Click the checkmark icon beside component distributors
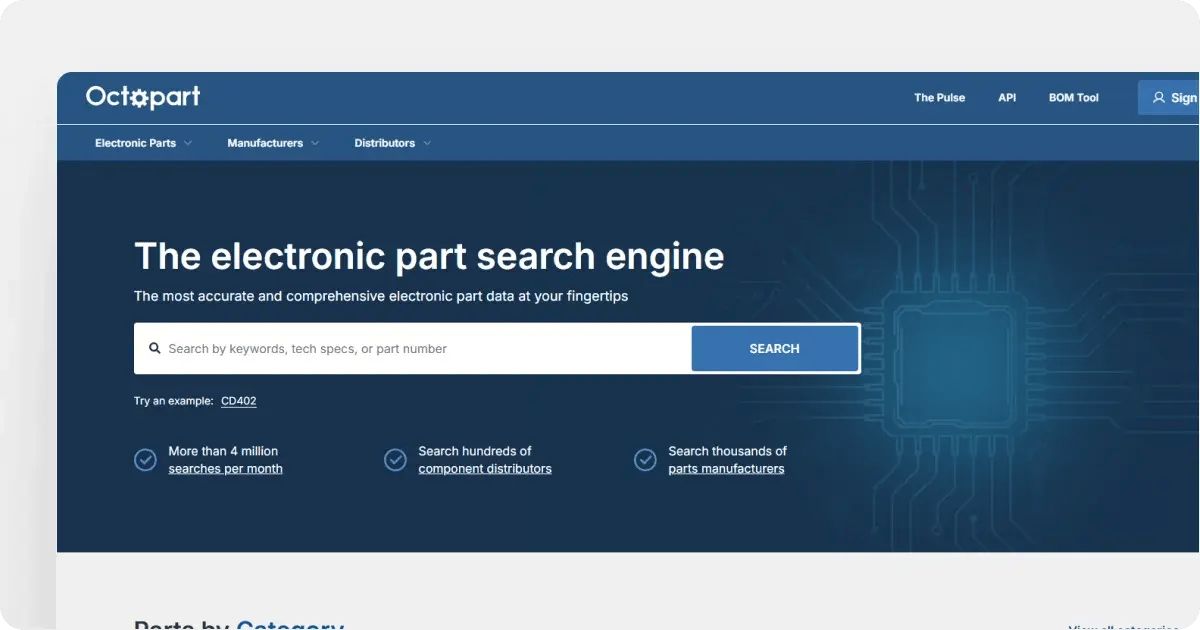Screen dimensions: 1200x630 [x=395, y=459]
